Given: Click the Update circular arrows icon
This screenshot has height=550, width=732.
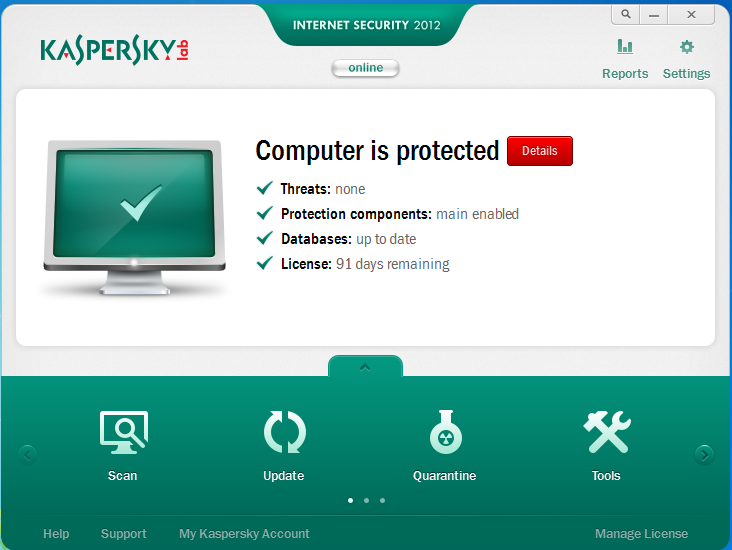Looking at the screenshot, I should pos(285,432).
